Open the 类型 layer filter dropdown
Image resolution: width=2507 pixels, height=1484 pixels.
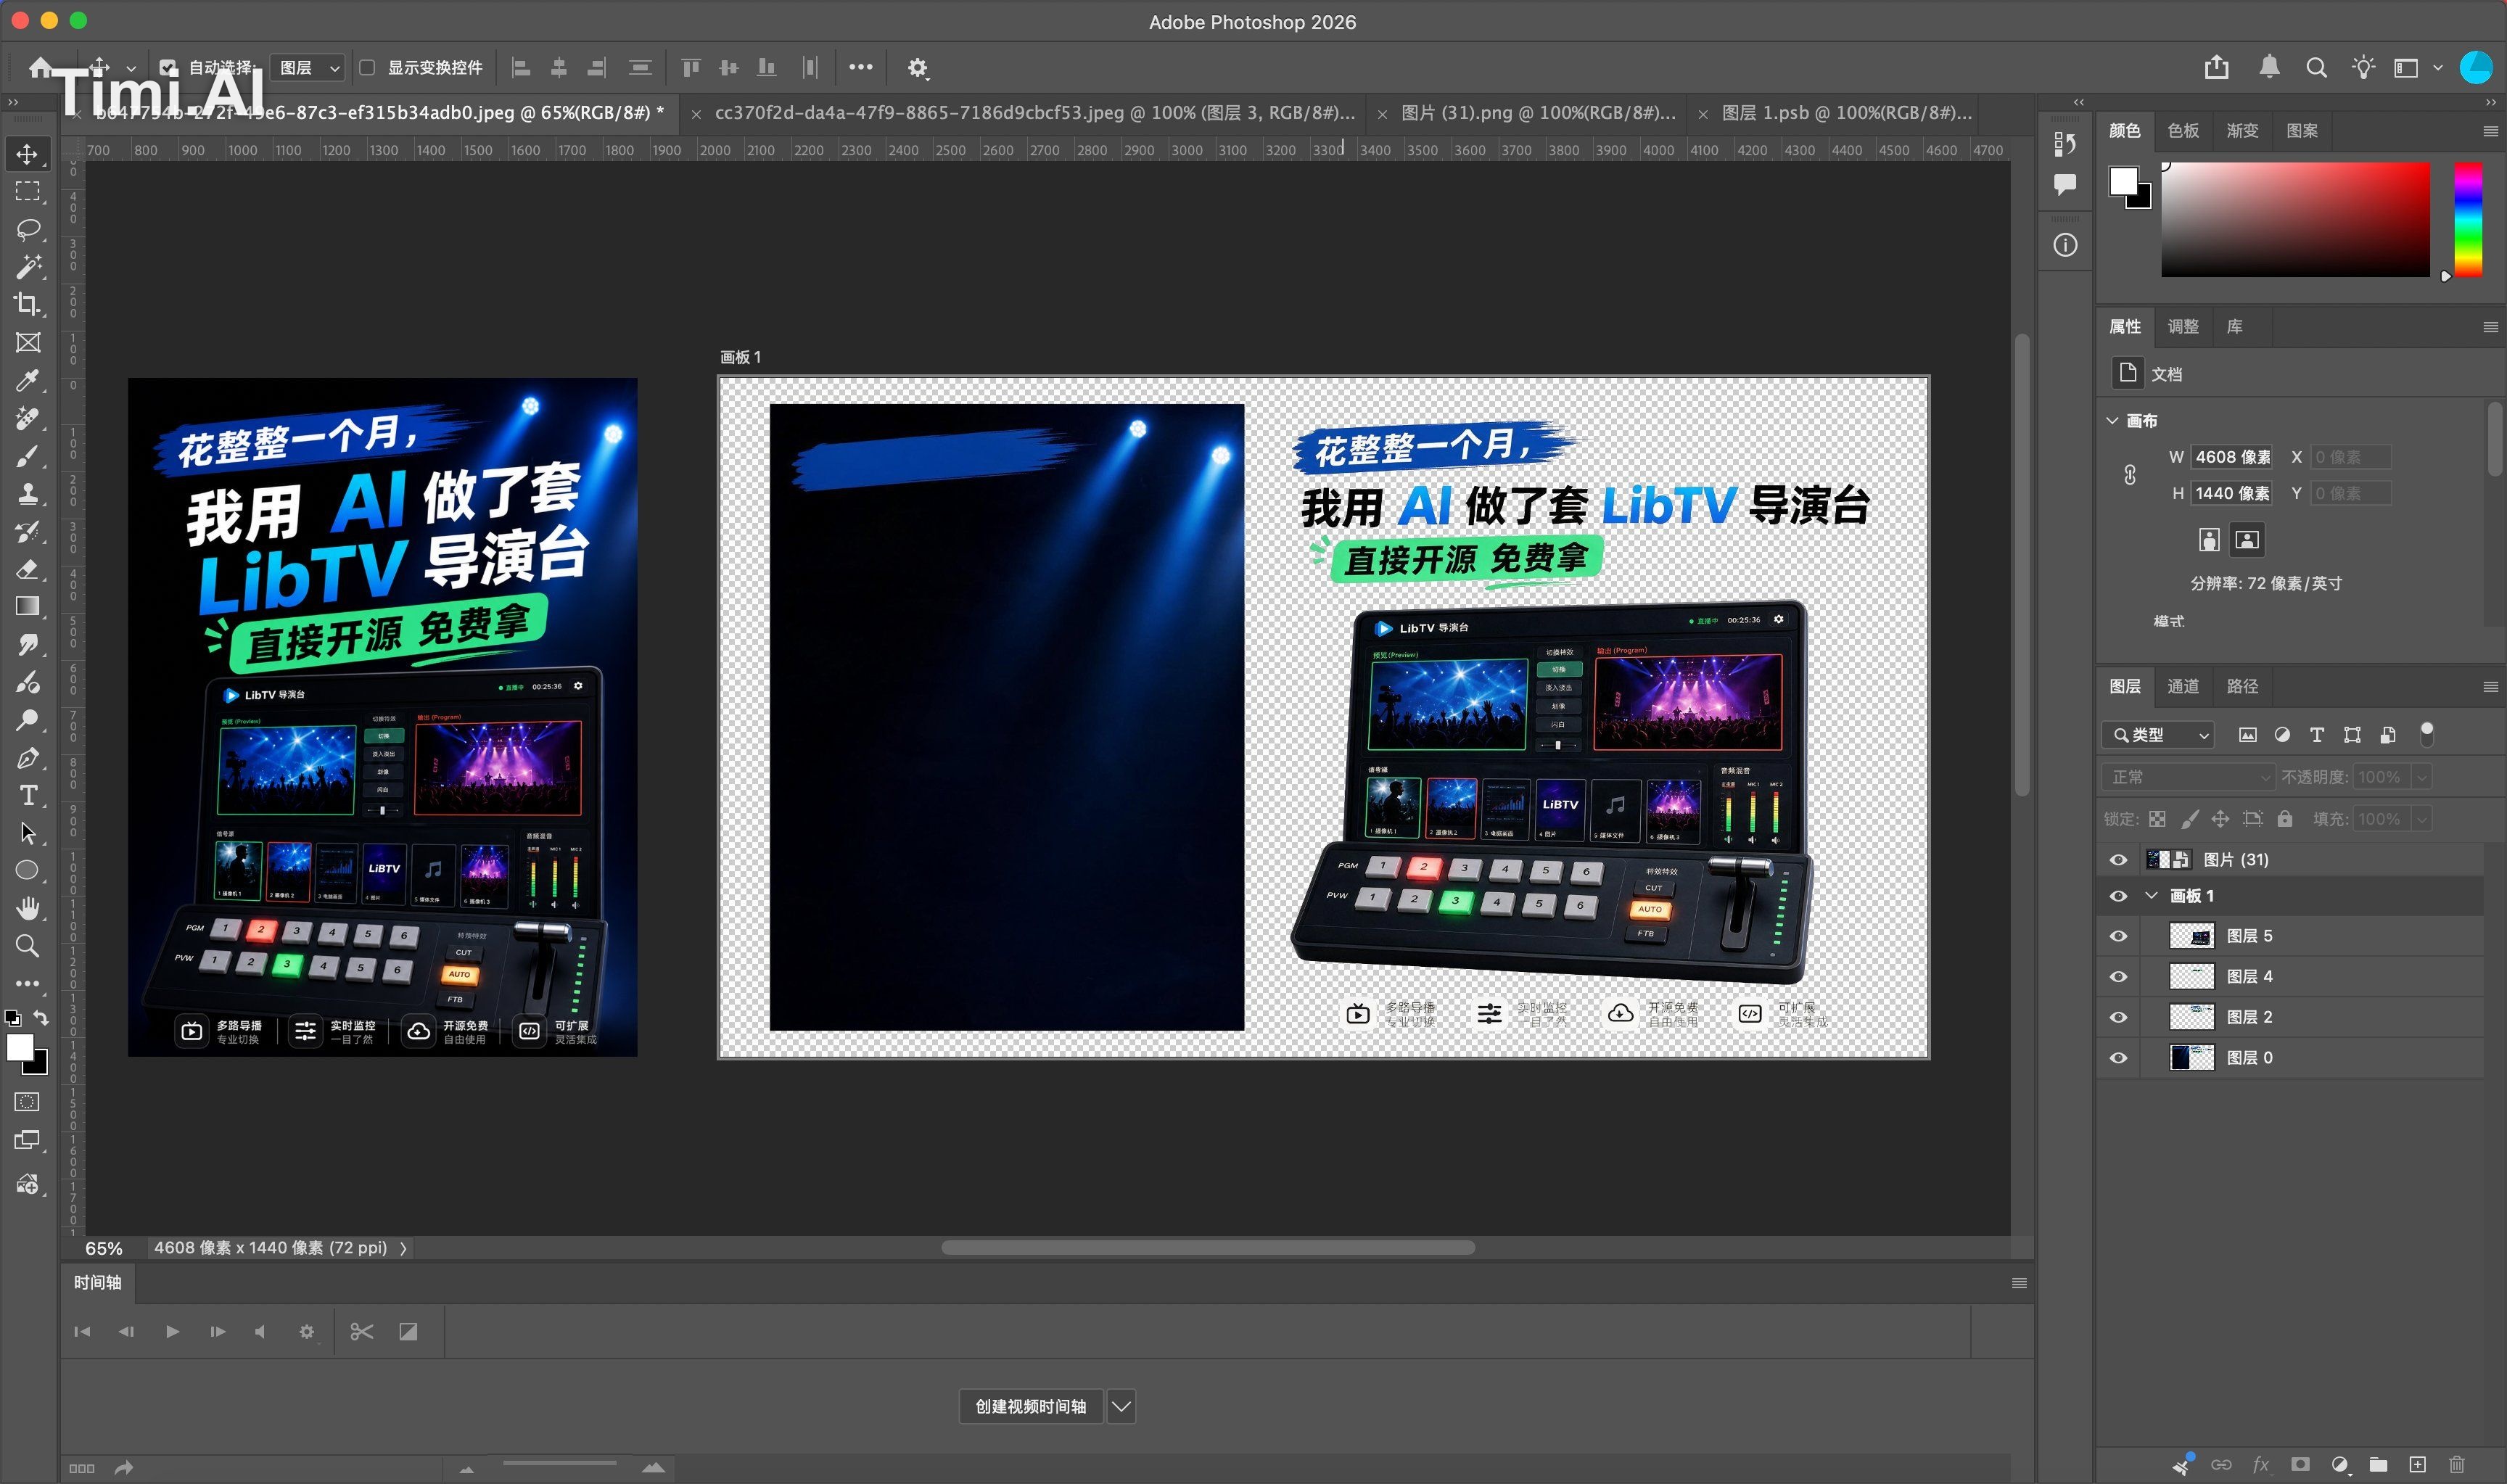pyautogui.click(x=2158, y=735)
